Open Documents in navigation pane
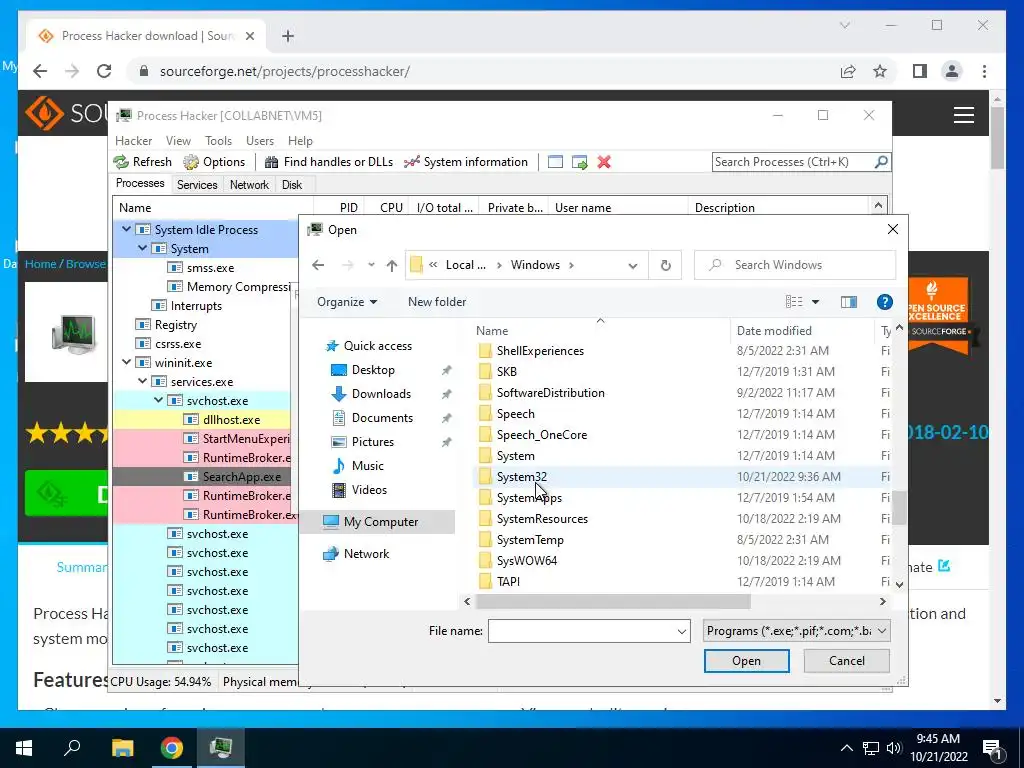1024x768 pixels. (x=382, y=418)
